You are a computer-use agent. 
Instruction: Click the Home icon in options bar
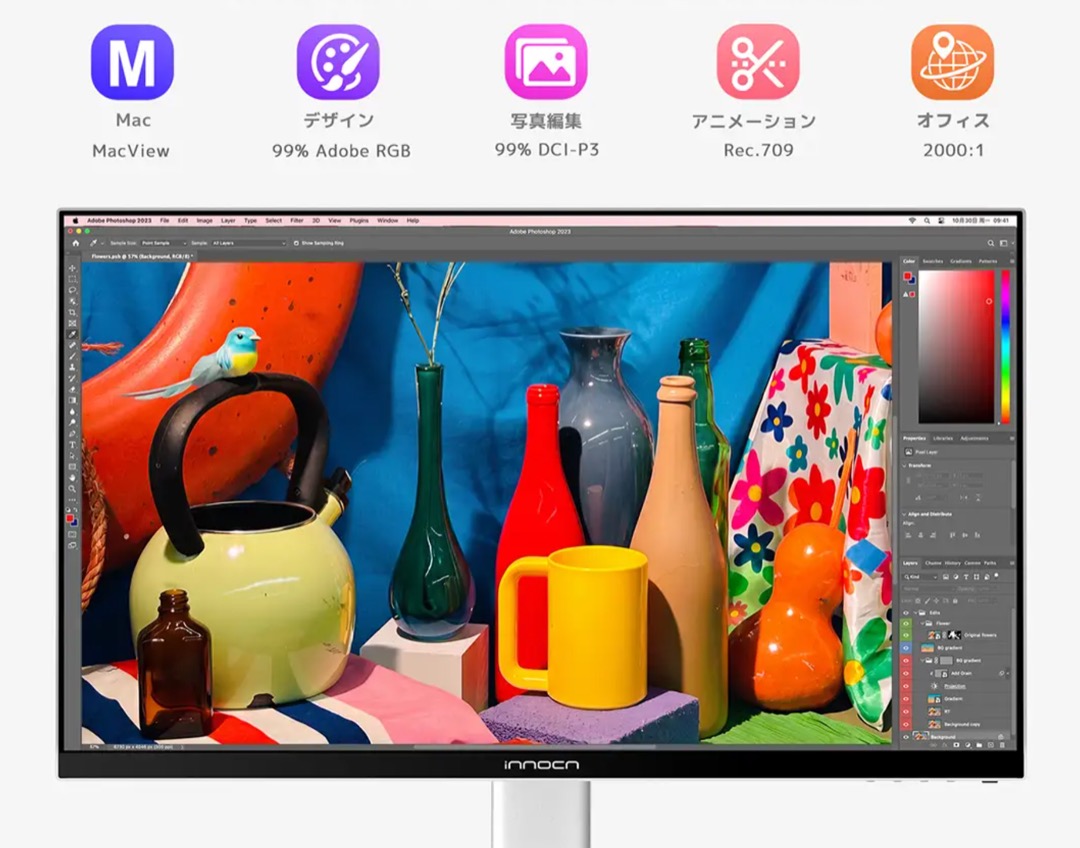click(76, 243)
